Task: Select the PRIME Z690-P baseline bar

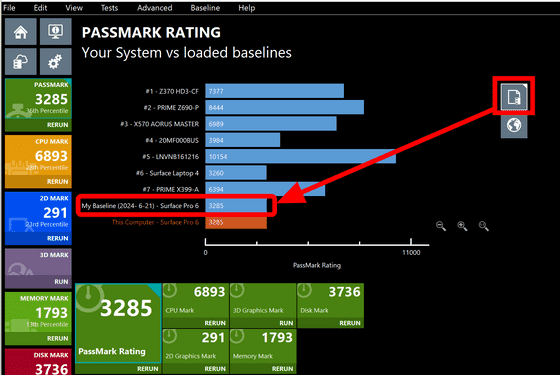Action: coord(284,108)
